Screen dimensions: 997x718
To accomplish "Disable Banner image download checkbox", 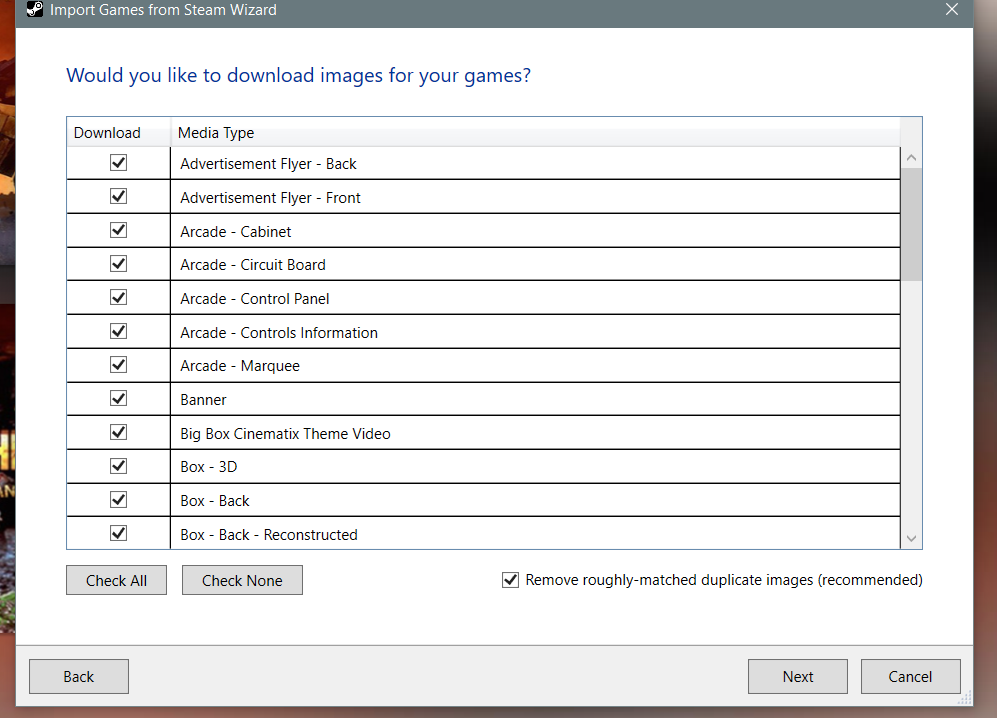I will [x=118, y=399].
